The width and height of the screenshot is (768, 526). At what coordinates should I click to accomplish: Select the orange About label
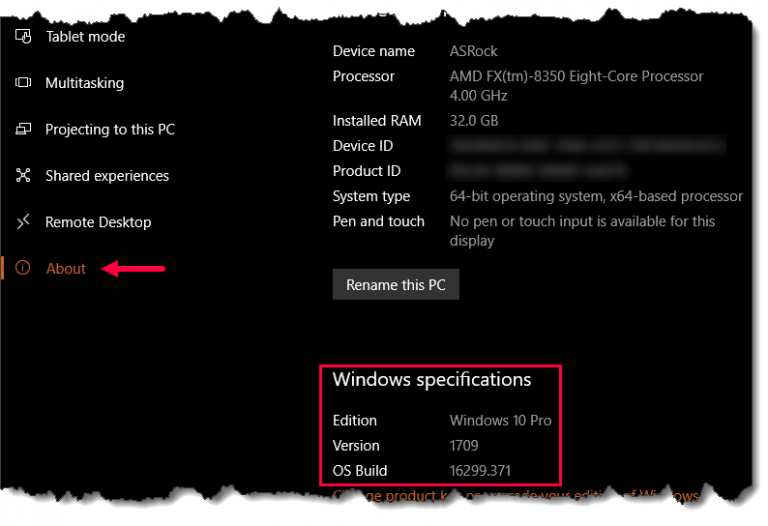coord(66,268)
